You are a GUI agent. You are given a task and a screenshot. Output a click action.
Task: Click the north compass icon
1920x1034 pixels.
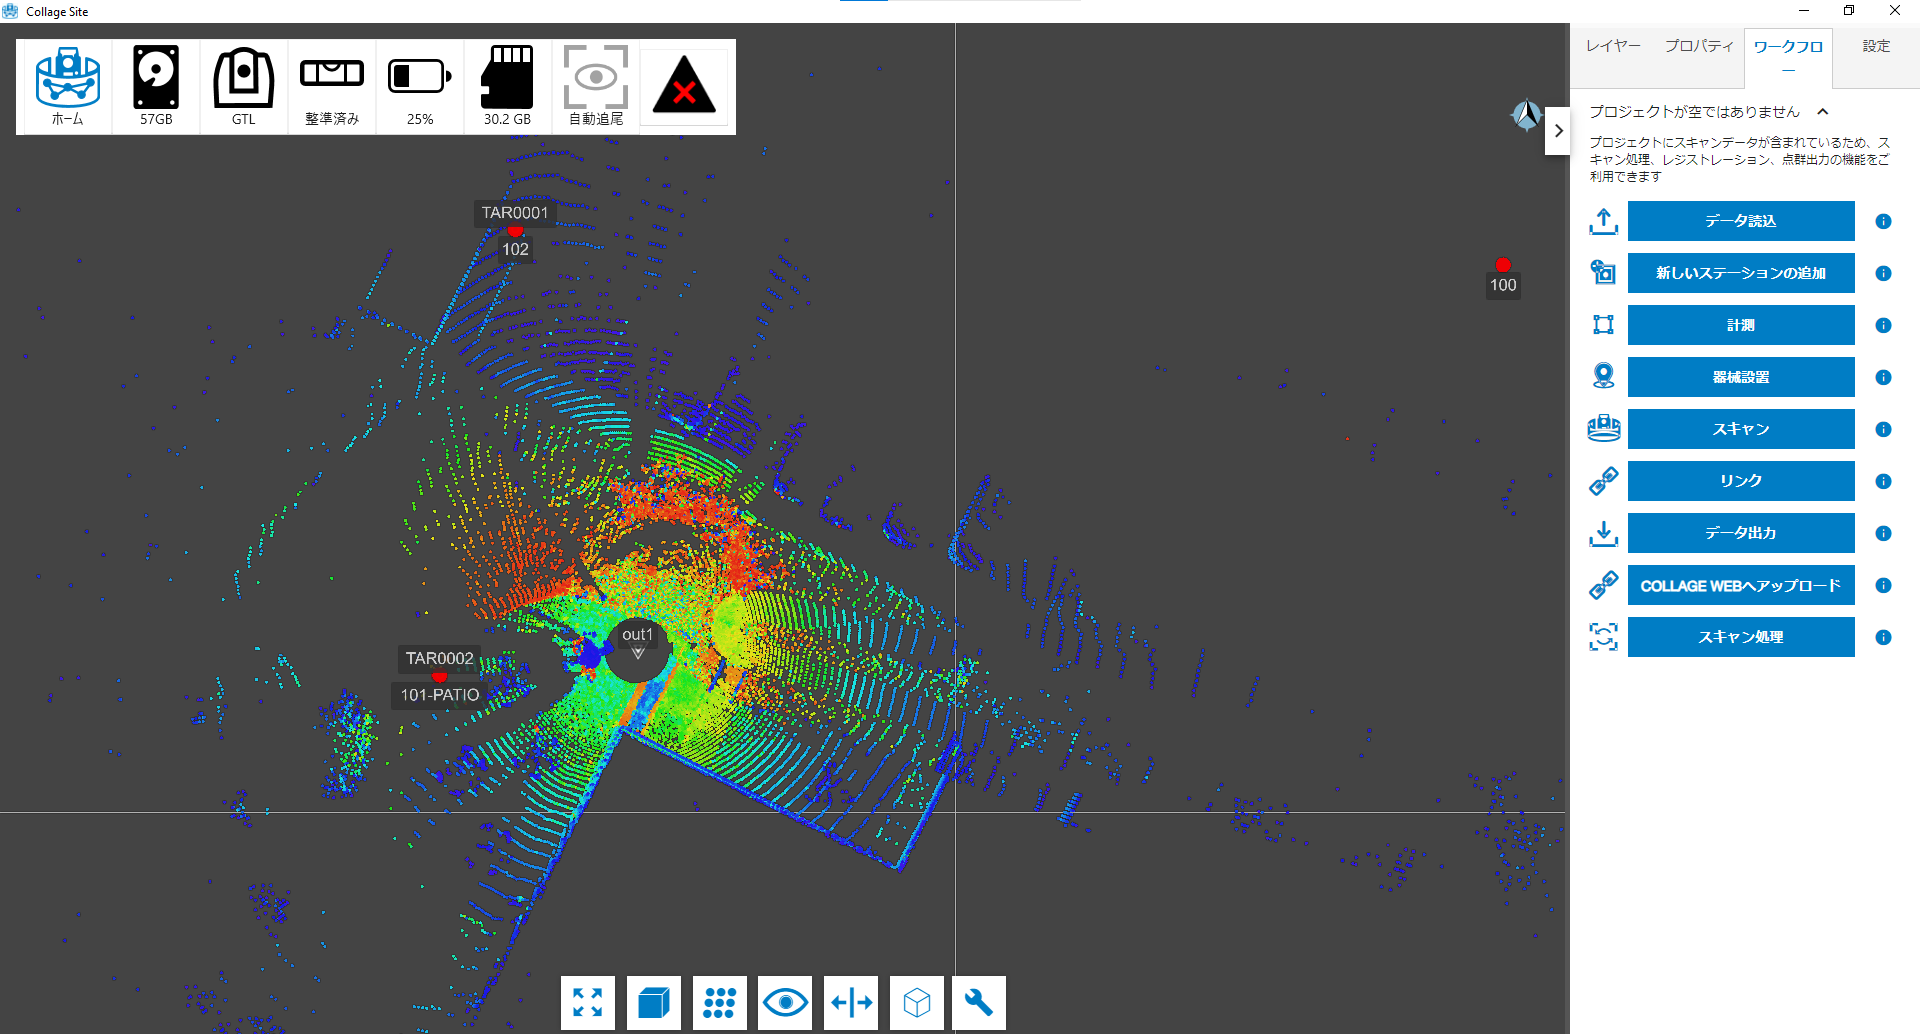coord(1526,116)
